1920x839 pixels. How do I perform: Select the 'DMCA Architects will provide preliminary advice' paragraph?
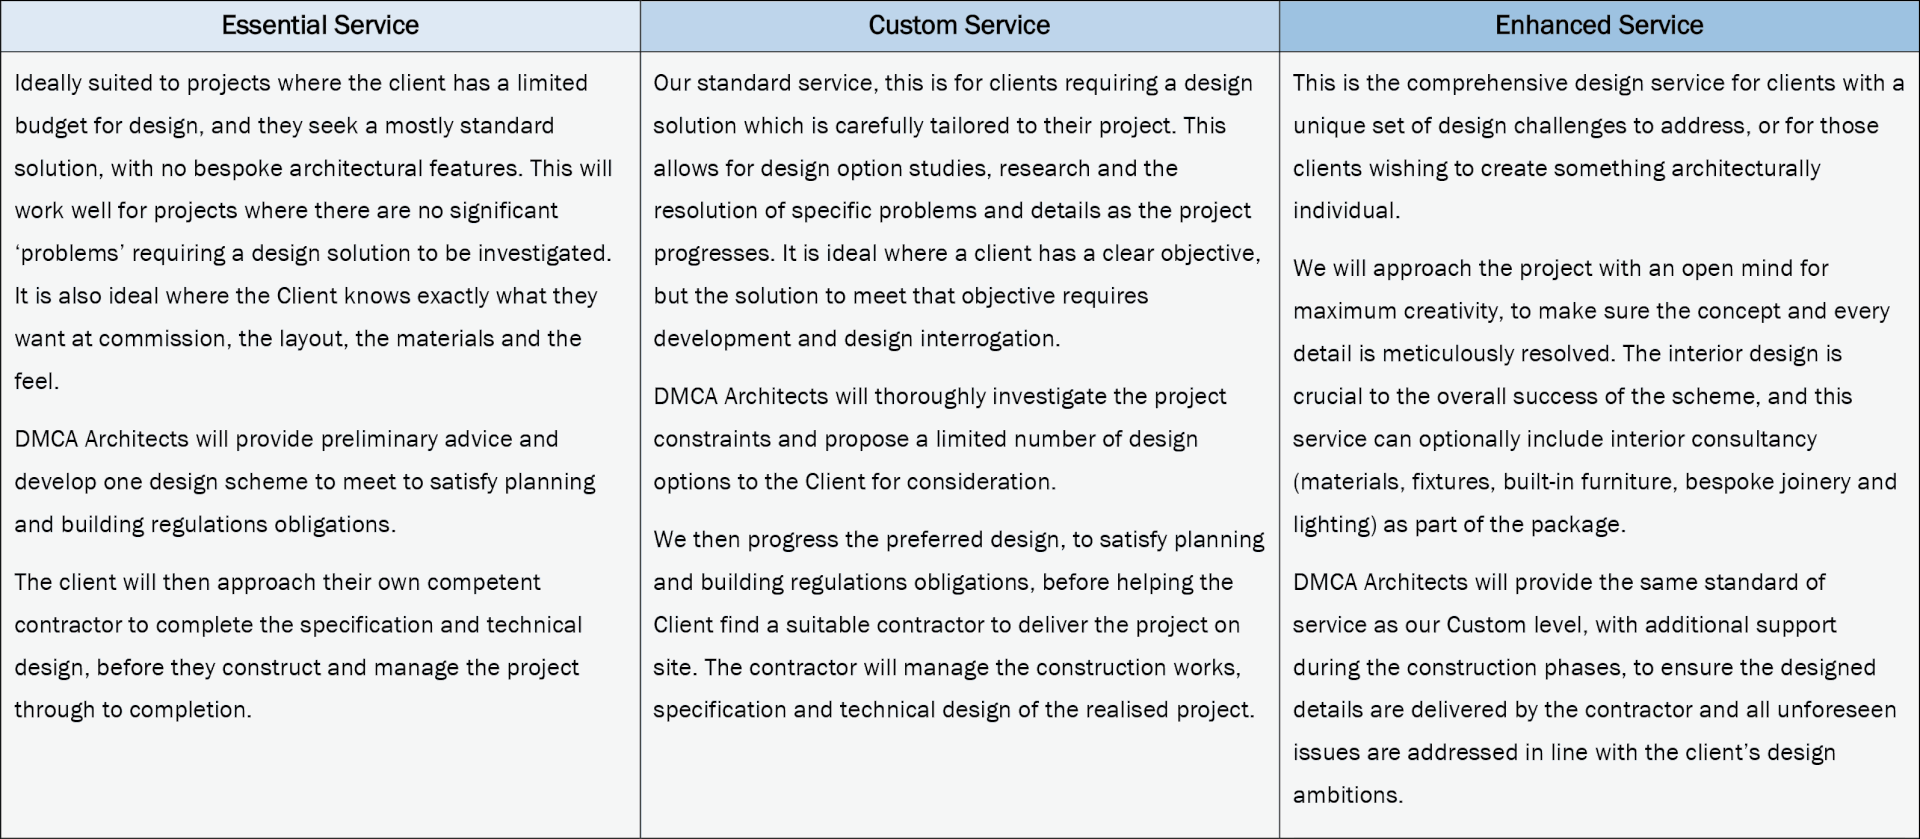[305, 481]
